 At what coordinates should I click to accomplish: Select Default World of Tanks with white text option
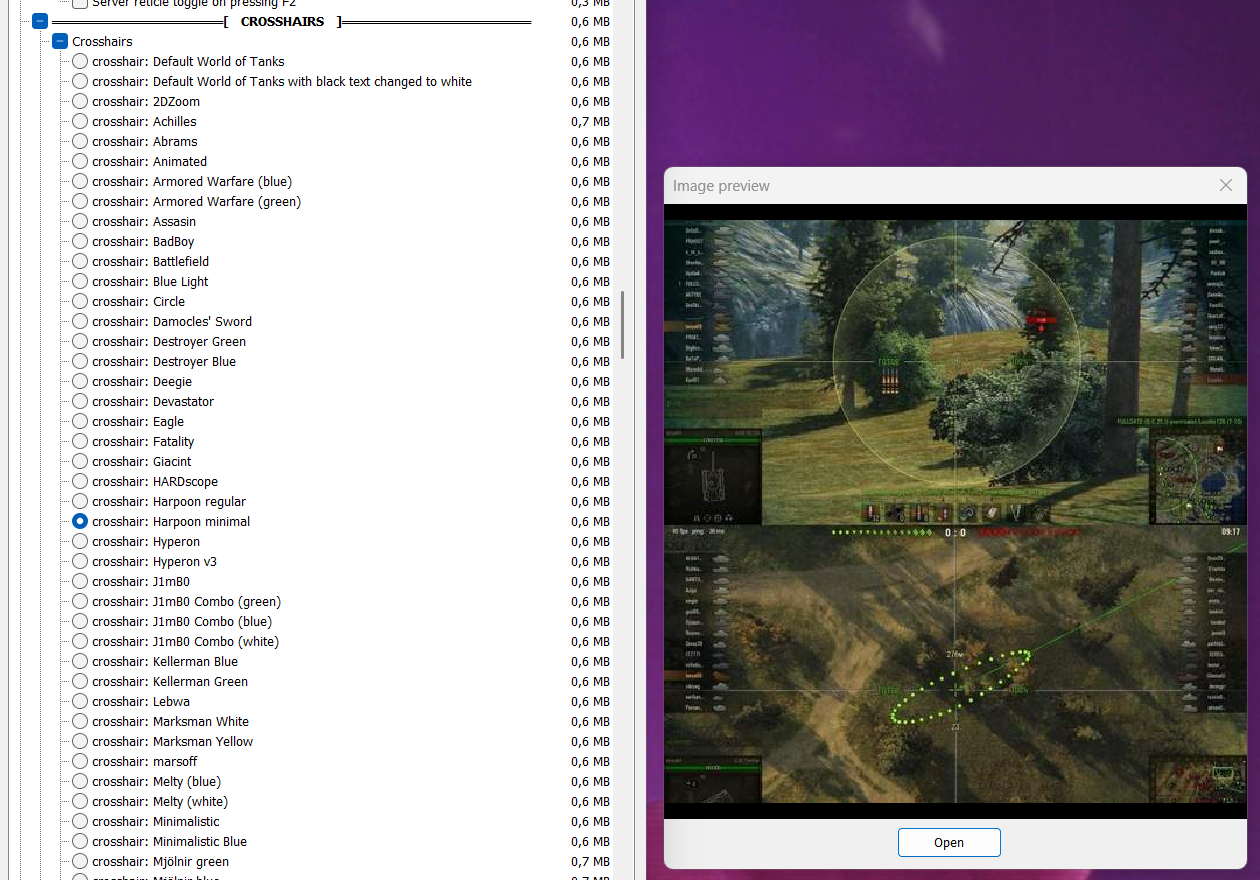tap(80, 81)
